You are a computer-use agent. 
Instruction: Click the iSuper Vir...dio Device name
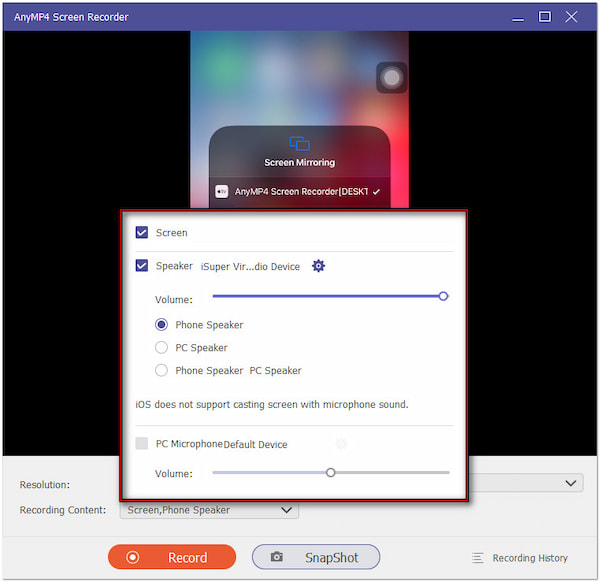250,266
